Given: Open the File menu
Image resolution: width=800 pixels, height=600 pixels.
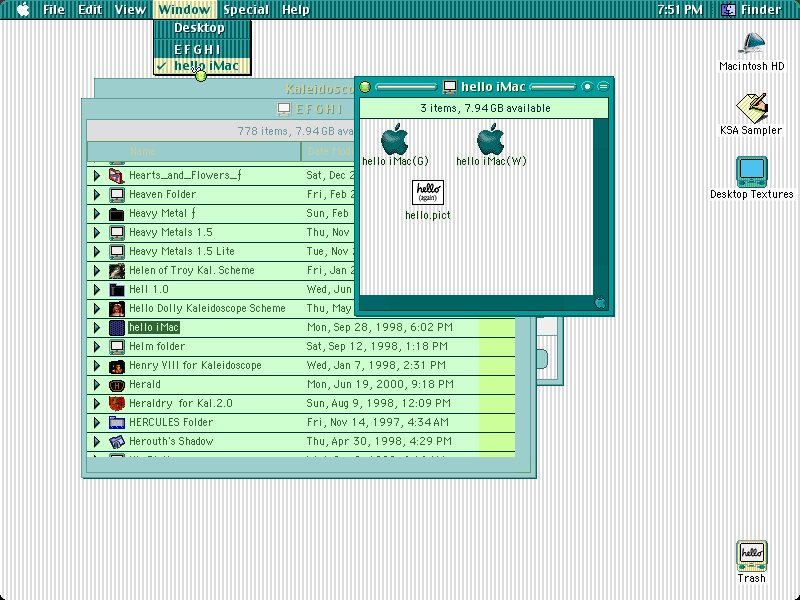Looking at the screenshot, I should [54, 10].
